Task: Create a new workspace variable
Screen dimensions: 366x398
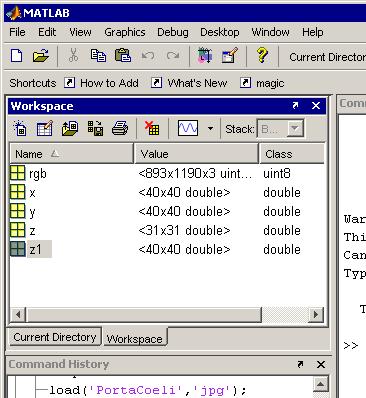Action: coord(20,128)
